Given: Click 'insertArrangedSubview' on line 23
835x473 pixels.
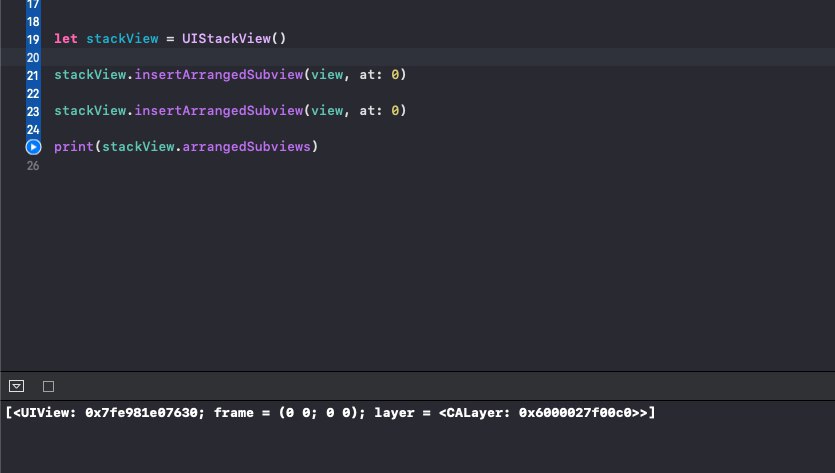Looking at the screenshot, I should click(219, 111).
